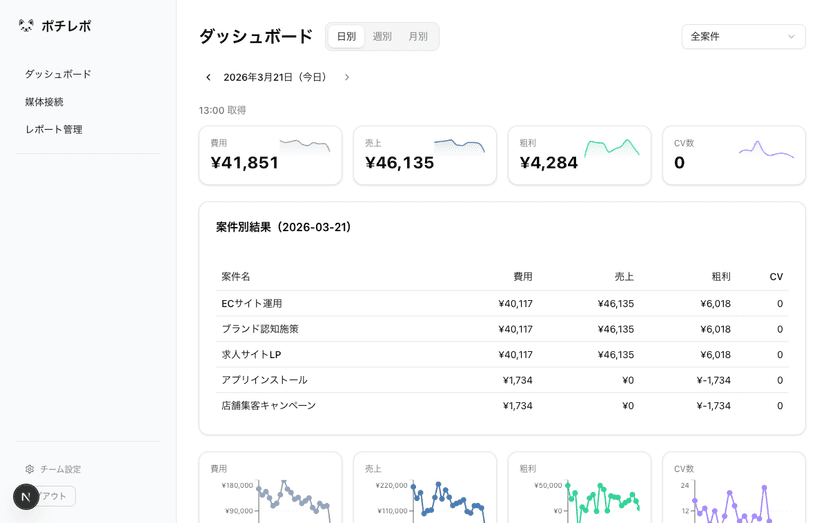Image resolution: width=828 pixels, height=523 pixels.
Task: Click the green 粗利 sparkline in top card
Action: [613, 148]
